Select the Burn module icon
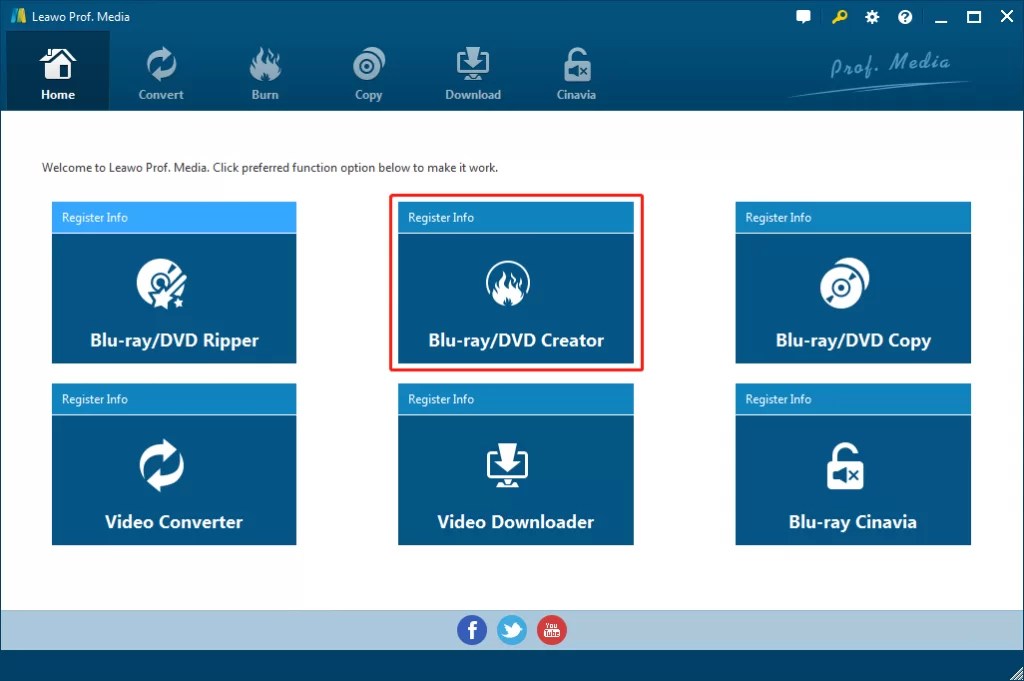1024x681 pixels. tap(264, 62)
